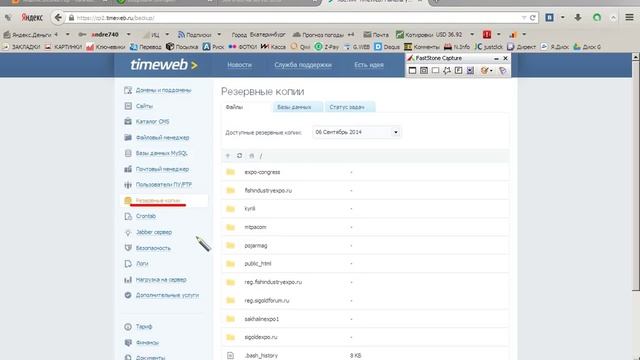This screenshot has width=640, height=360.
Task: Open the backup date dropdown 06 Сентябрь 2014
Action: coord(357,132)
